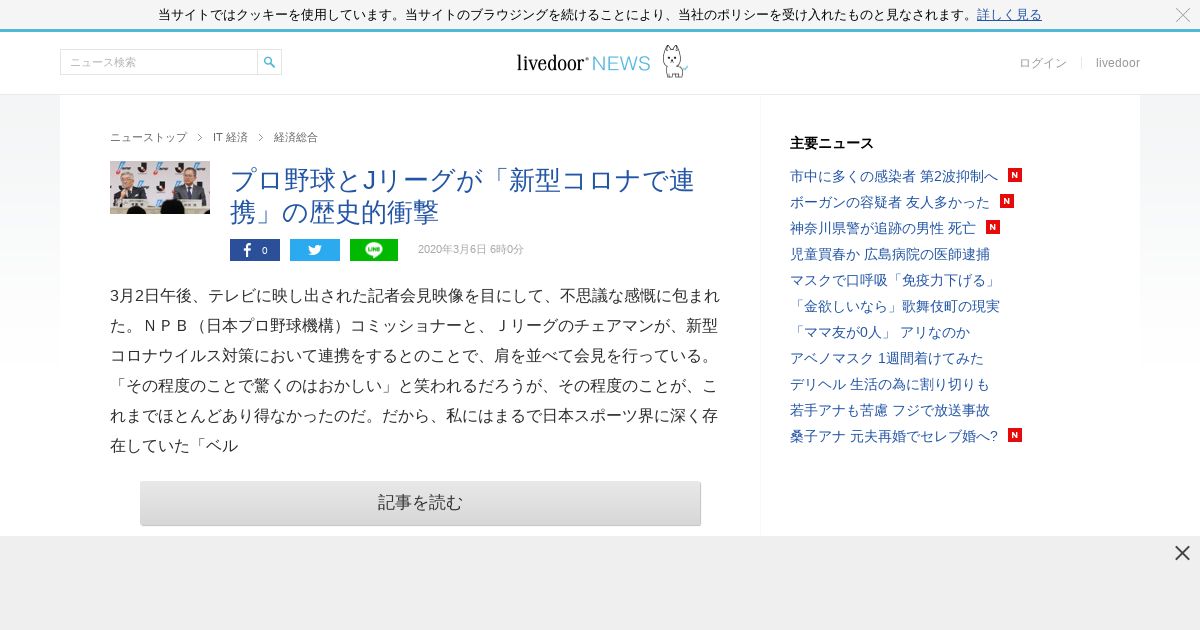The width and height of the screenshot is (1200, 630).
Task: Close the bottom advertisement bar
Action: tap(1182, 553)
